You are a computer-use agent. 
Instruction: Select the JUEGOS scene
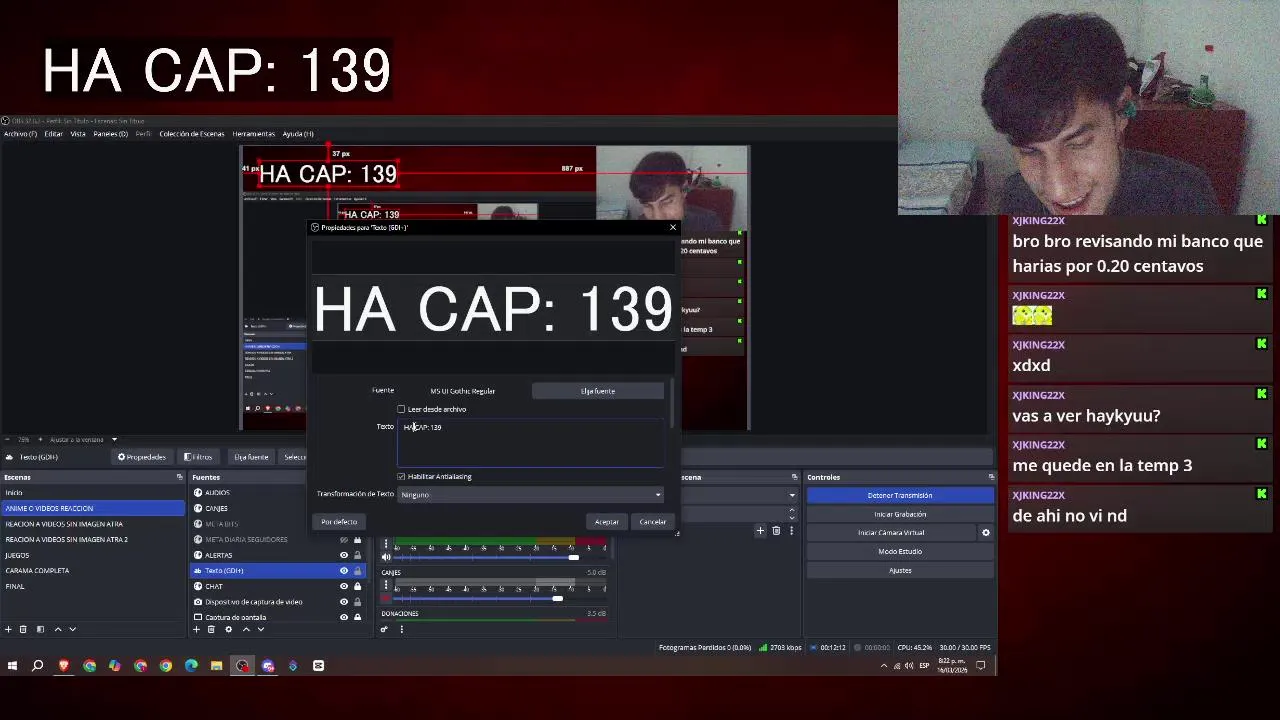point(92,555)
